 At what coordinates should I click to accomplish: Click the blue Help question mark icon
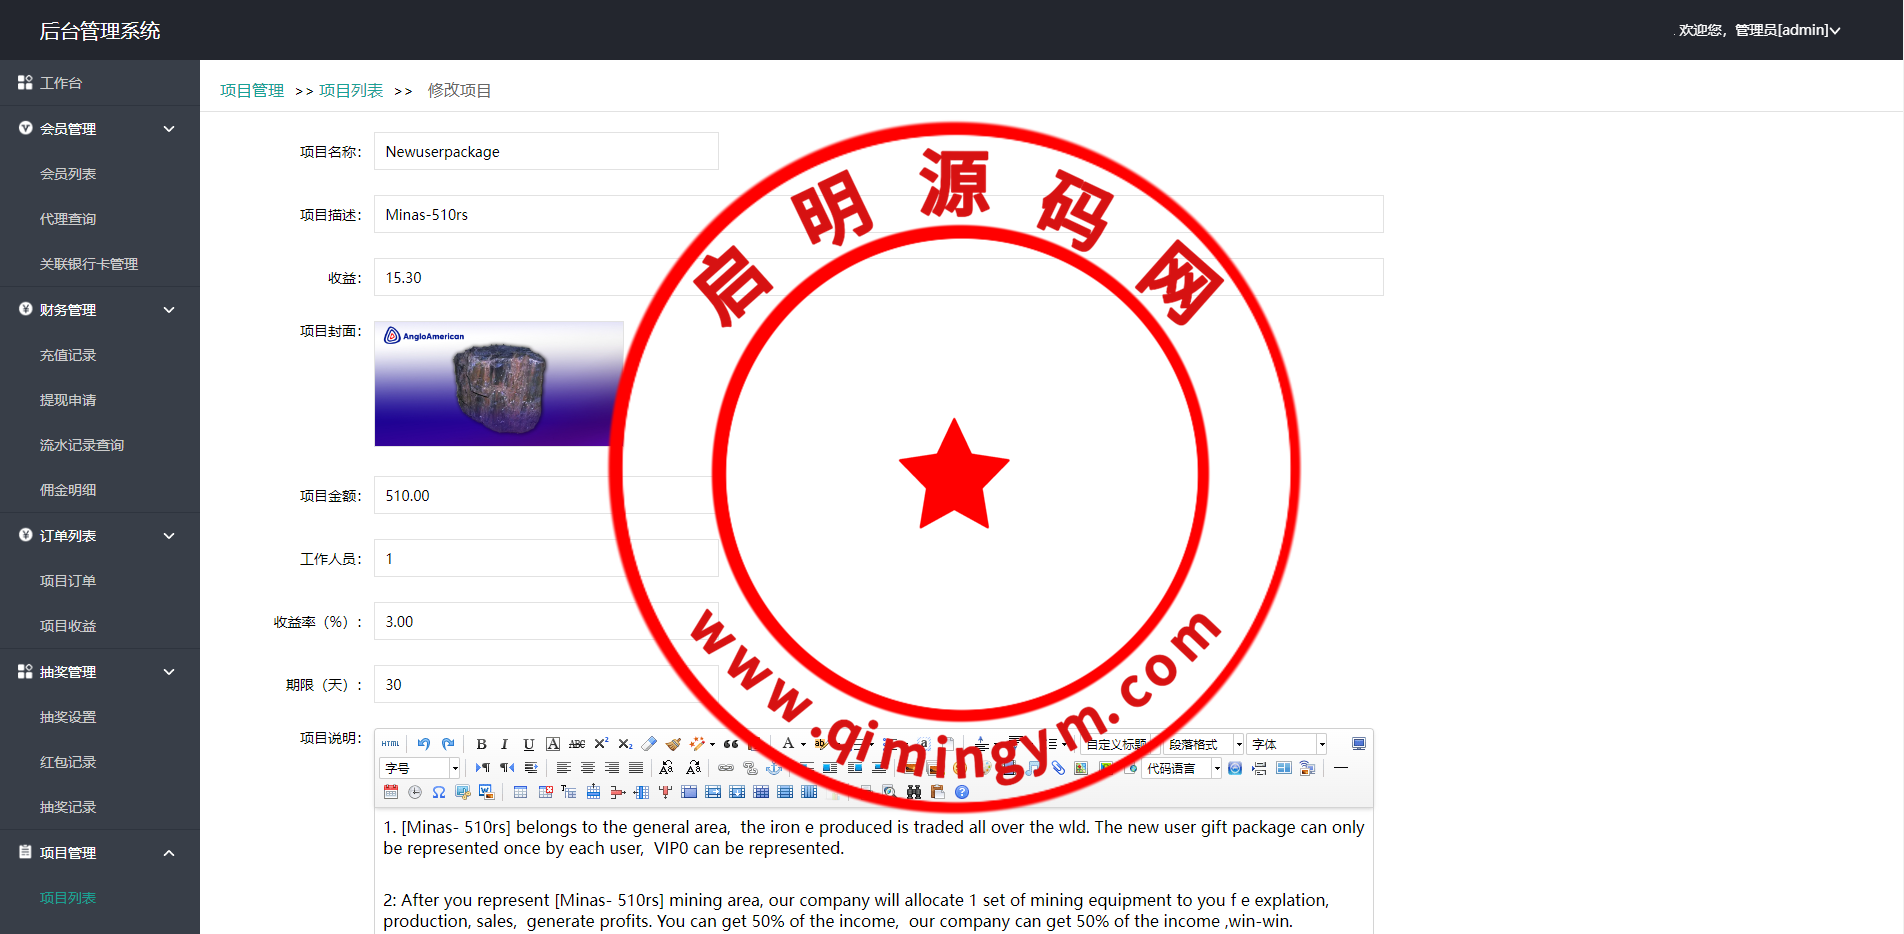[x=962, y=792]
